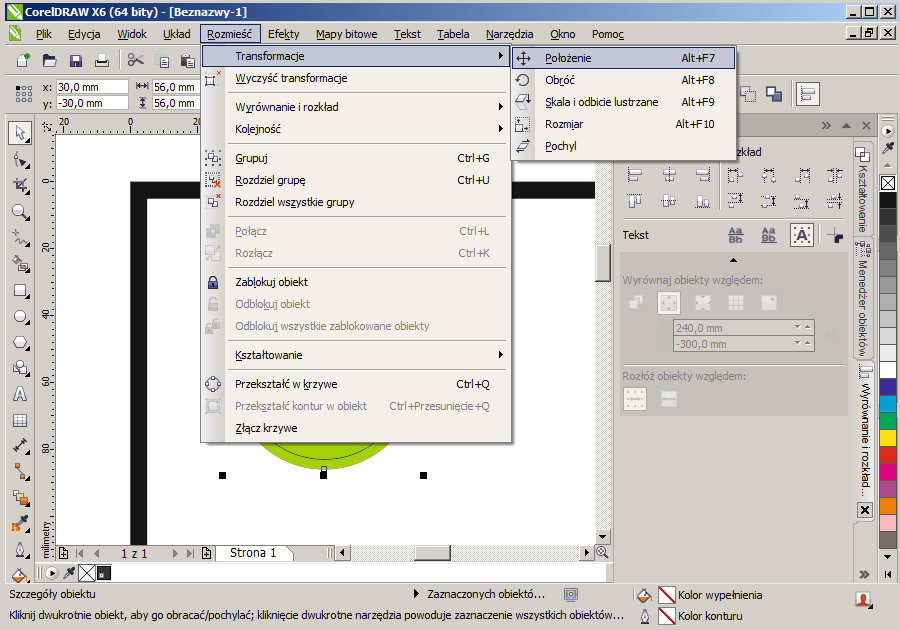Screen dimensions: 900x630
Task: Open the Menedżer obiektów docker tab
Action: click(x=862, y=300)
